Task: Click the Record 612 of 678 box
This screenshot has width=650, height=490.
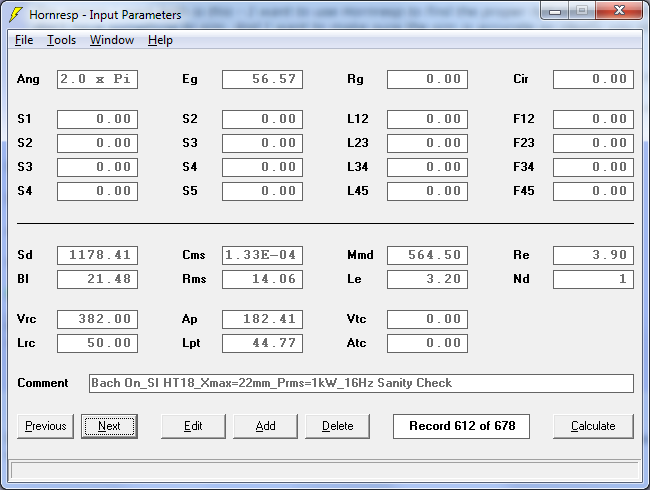Action: pos(461,426)
